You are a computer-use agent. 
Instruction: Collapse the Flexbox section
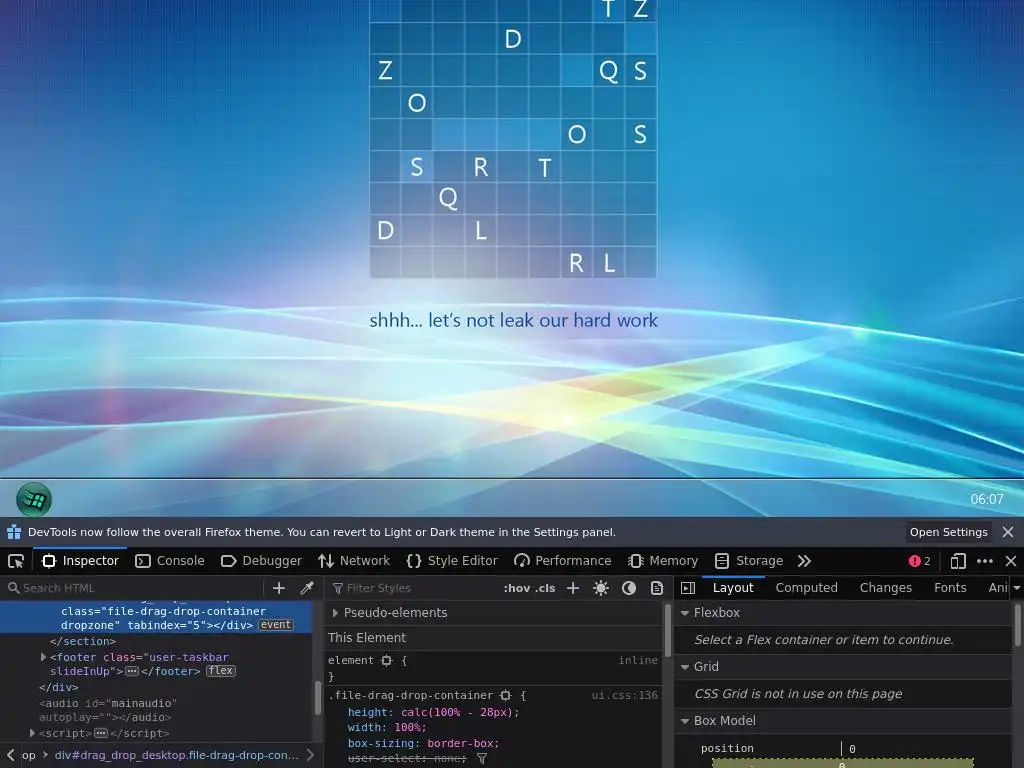pos(685,613)
